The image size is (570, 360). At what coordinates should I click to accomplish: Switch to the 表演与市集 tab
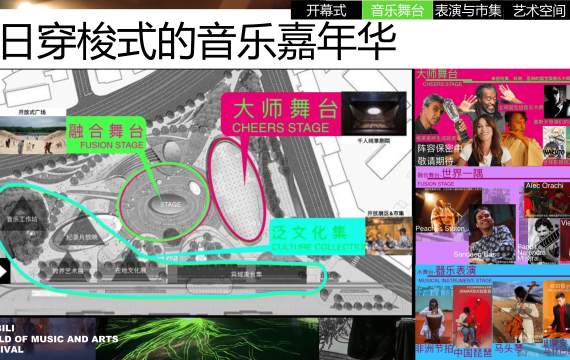click(x=468, y=10)
